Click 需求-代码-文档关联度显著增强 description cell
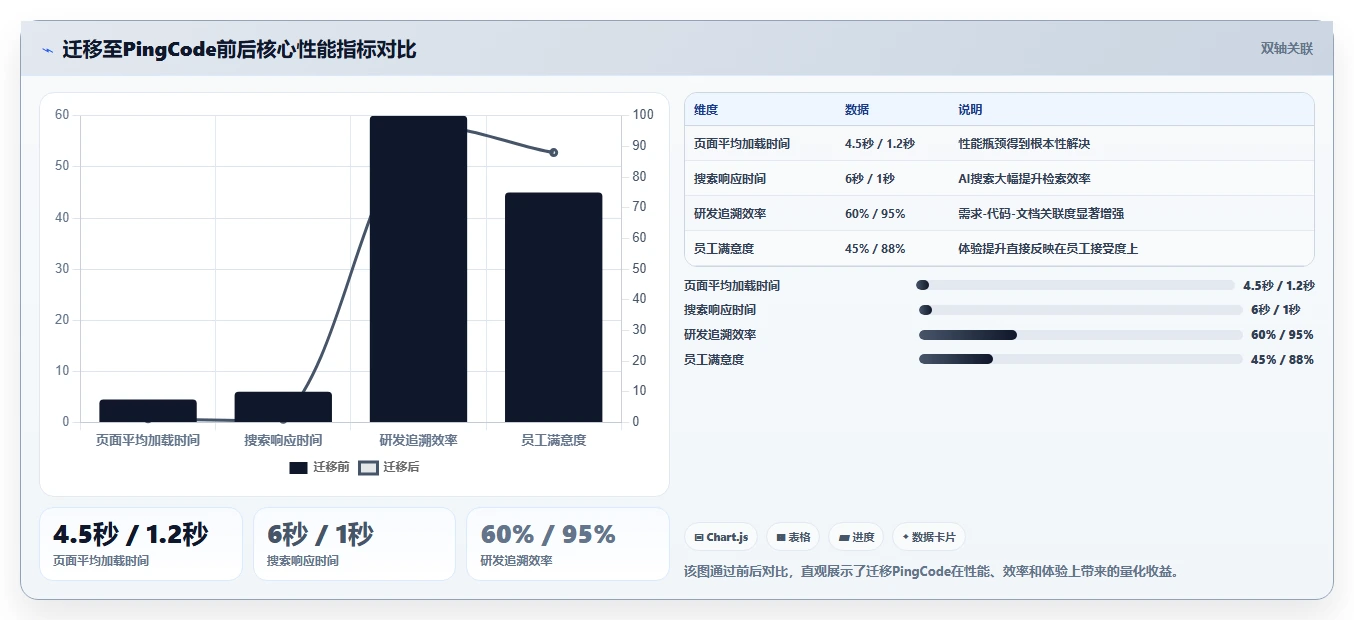The height and width of the screenshot is (620, 1354). (x=1041, y=214)
